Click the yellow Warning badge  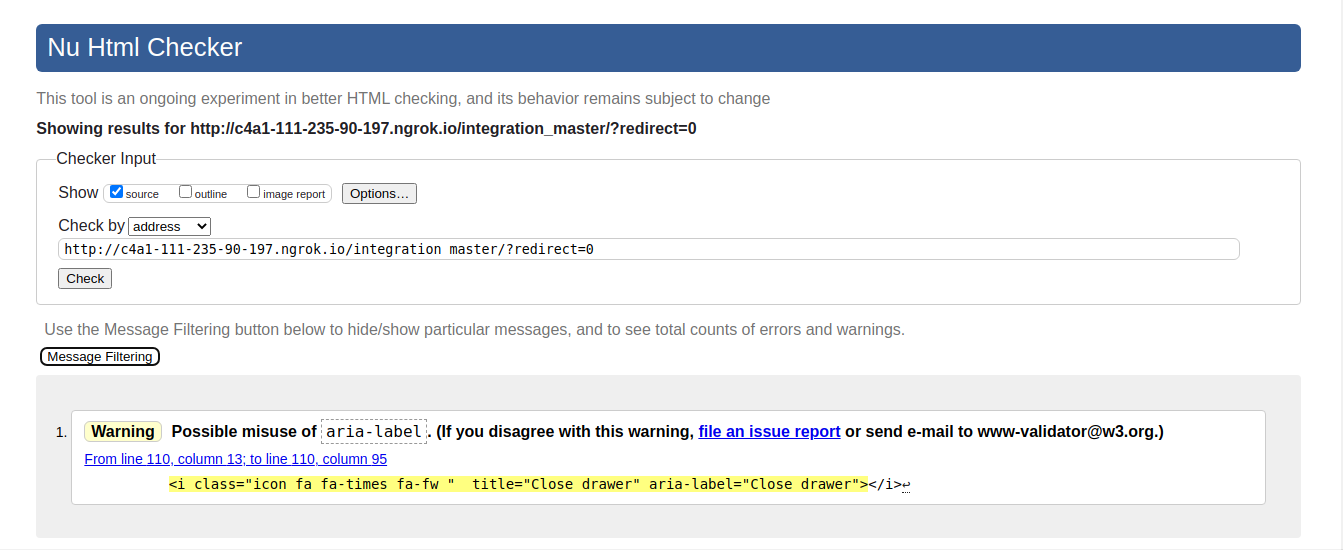123,432
